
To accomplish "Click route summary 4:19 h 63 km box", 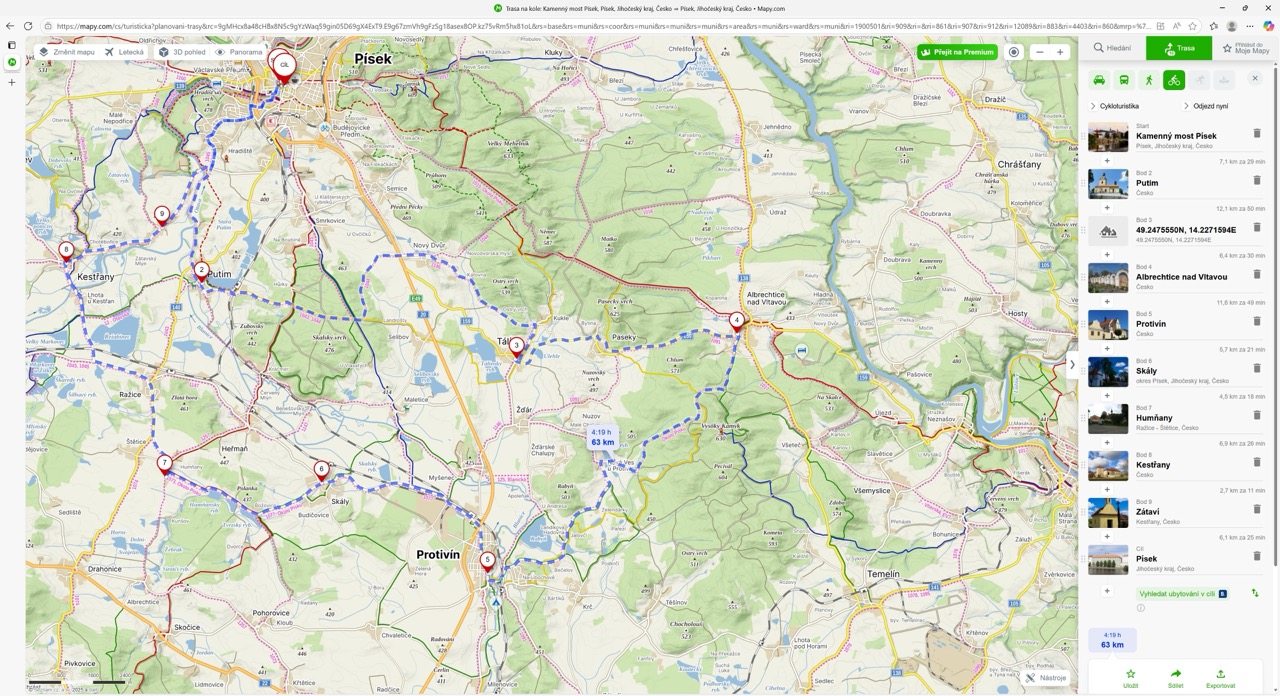I will pyautogui.click(x=1112, y=640).
